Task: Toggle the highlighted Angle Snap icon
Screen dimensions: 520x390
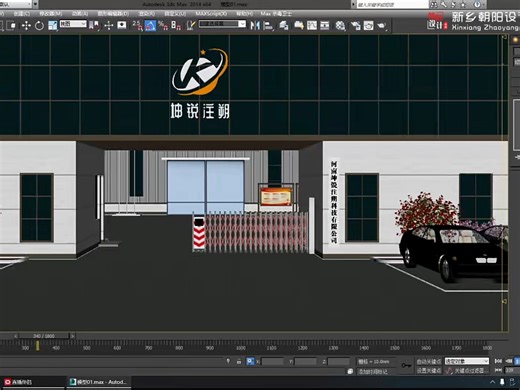Action: pyautogui.click(x=150, y=26)
